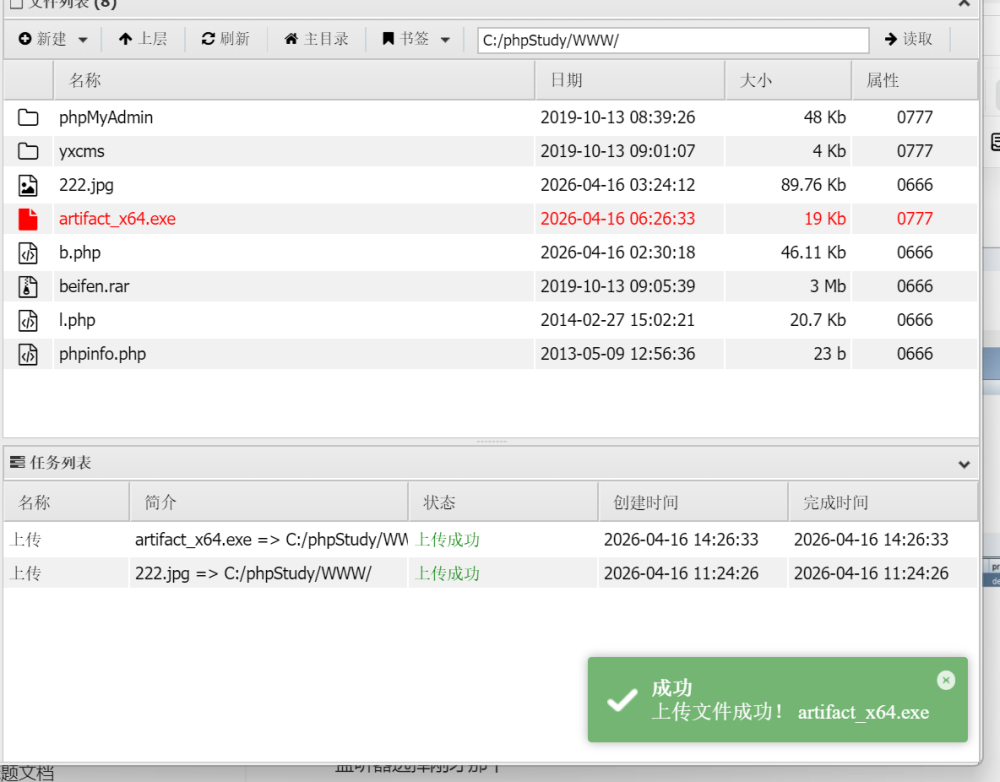The height and width of the screenshot is (782, 1000).
Task: Select the 222.jpg image file icon
Action: pyautogui.click(x=28, y=186)
